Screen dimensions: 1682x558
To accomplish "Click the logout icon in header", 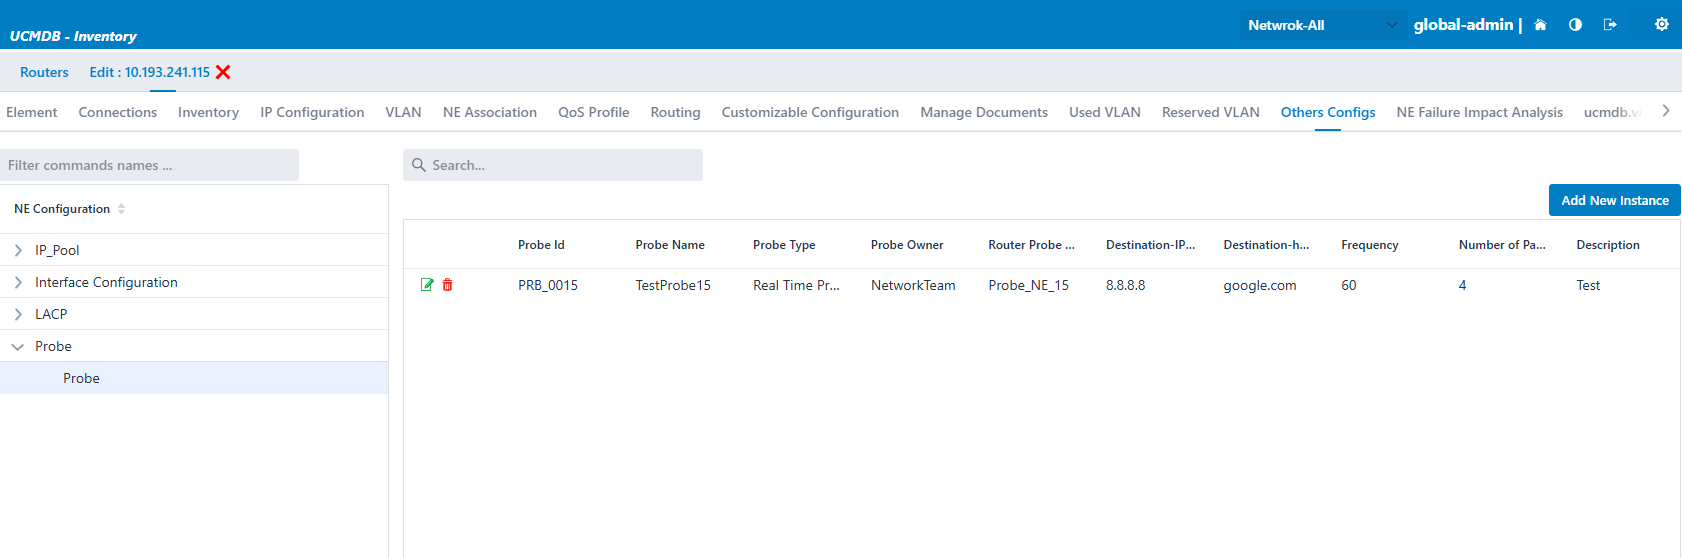I will pyautogui.click(x=1610, y=25).
